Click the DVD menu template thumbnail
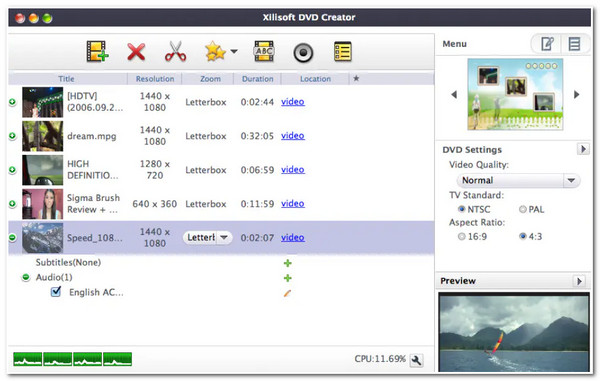Screen dimensions: 600x381 point(515,94)
